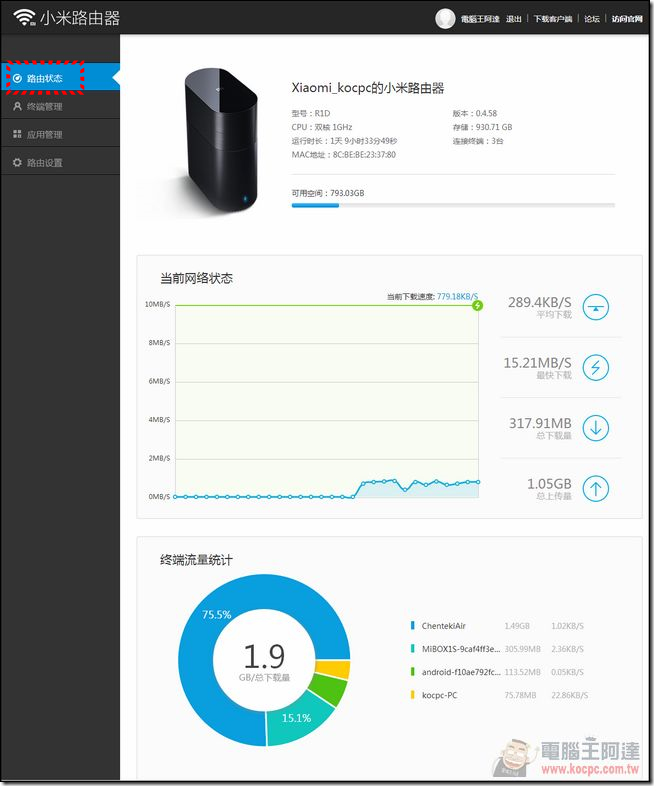The image size is (654, 786).
Task: Click the kocpc-PC yellow legend swatch
Action: (x=412, y=695)
